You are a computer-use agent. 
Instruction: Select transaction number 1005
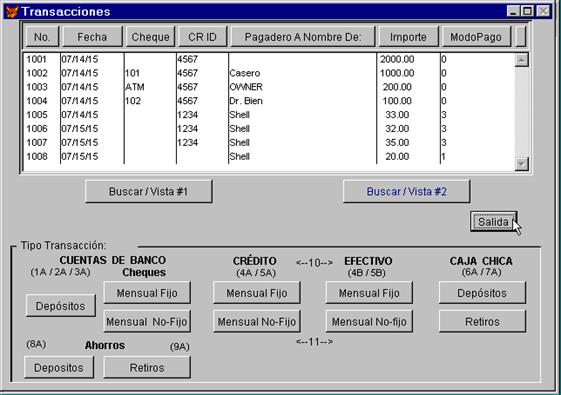click(x=36, y=115)
